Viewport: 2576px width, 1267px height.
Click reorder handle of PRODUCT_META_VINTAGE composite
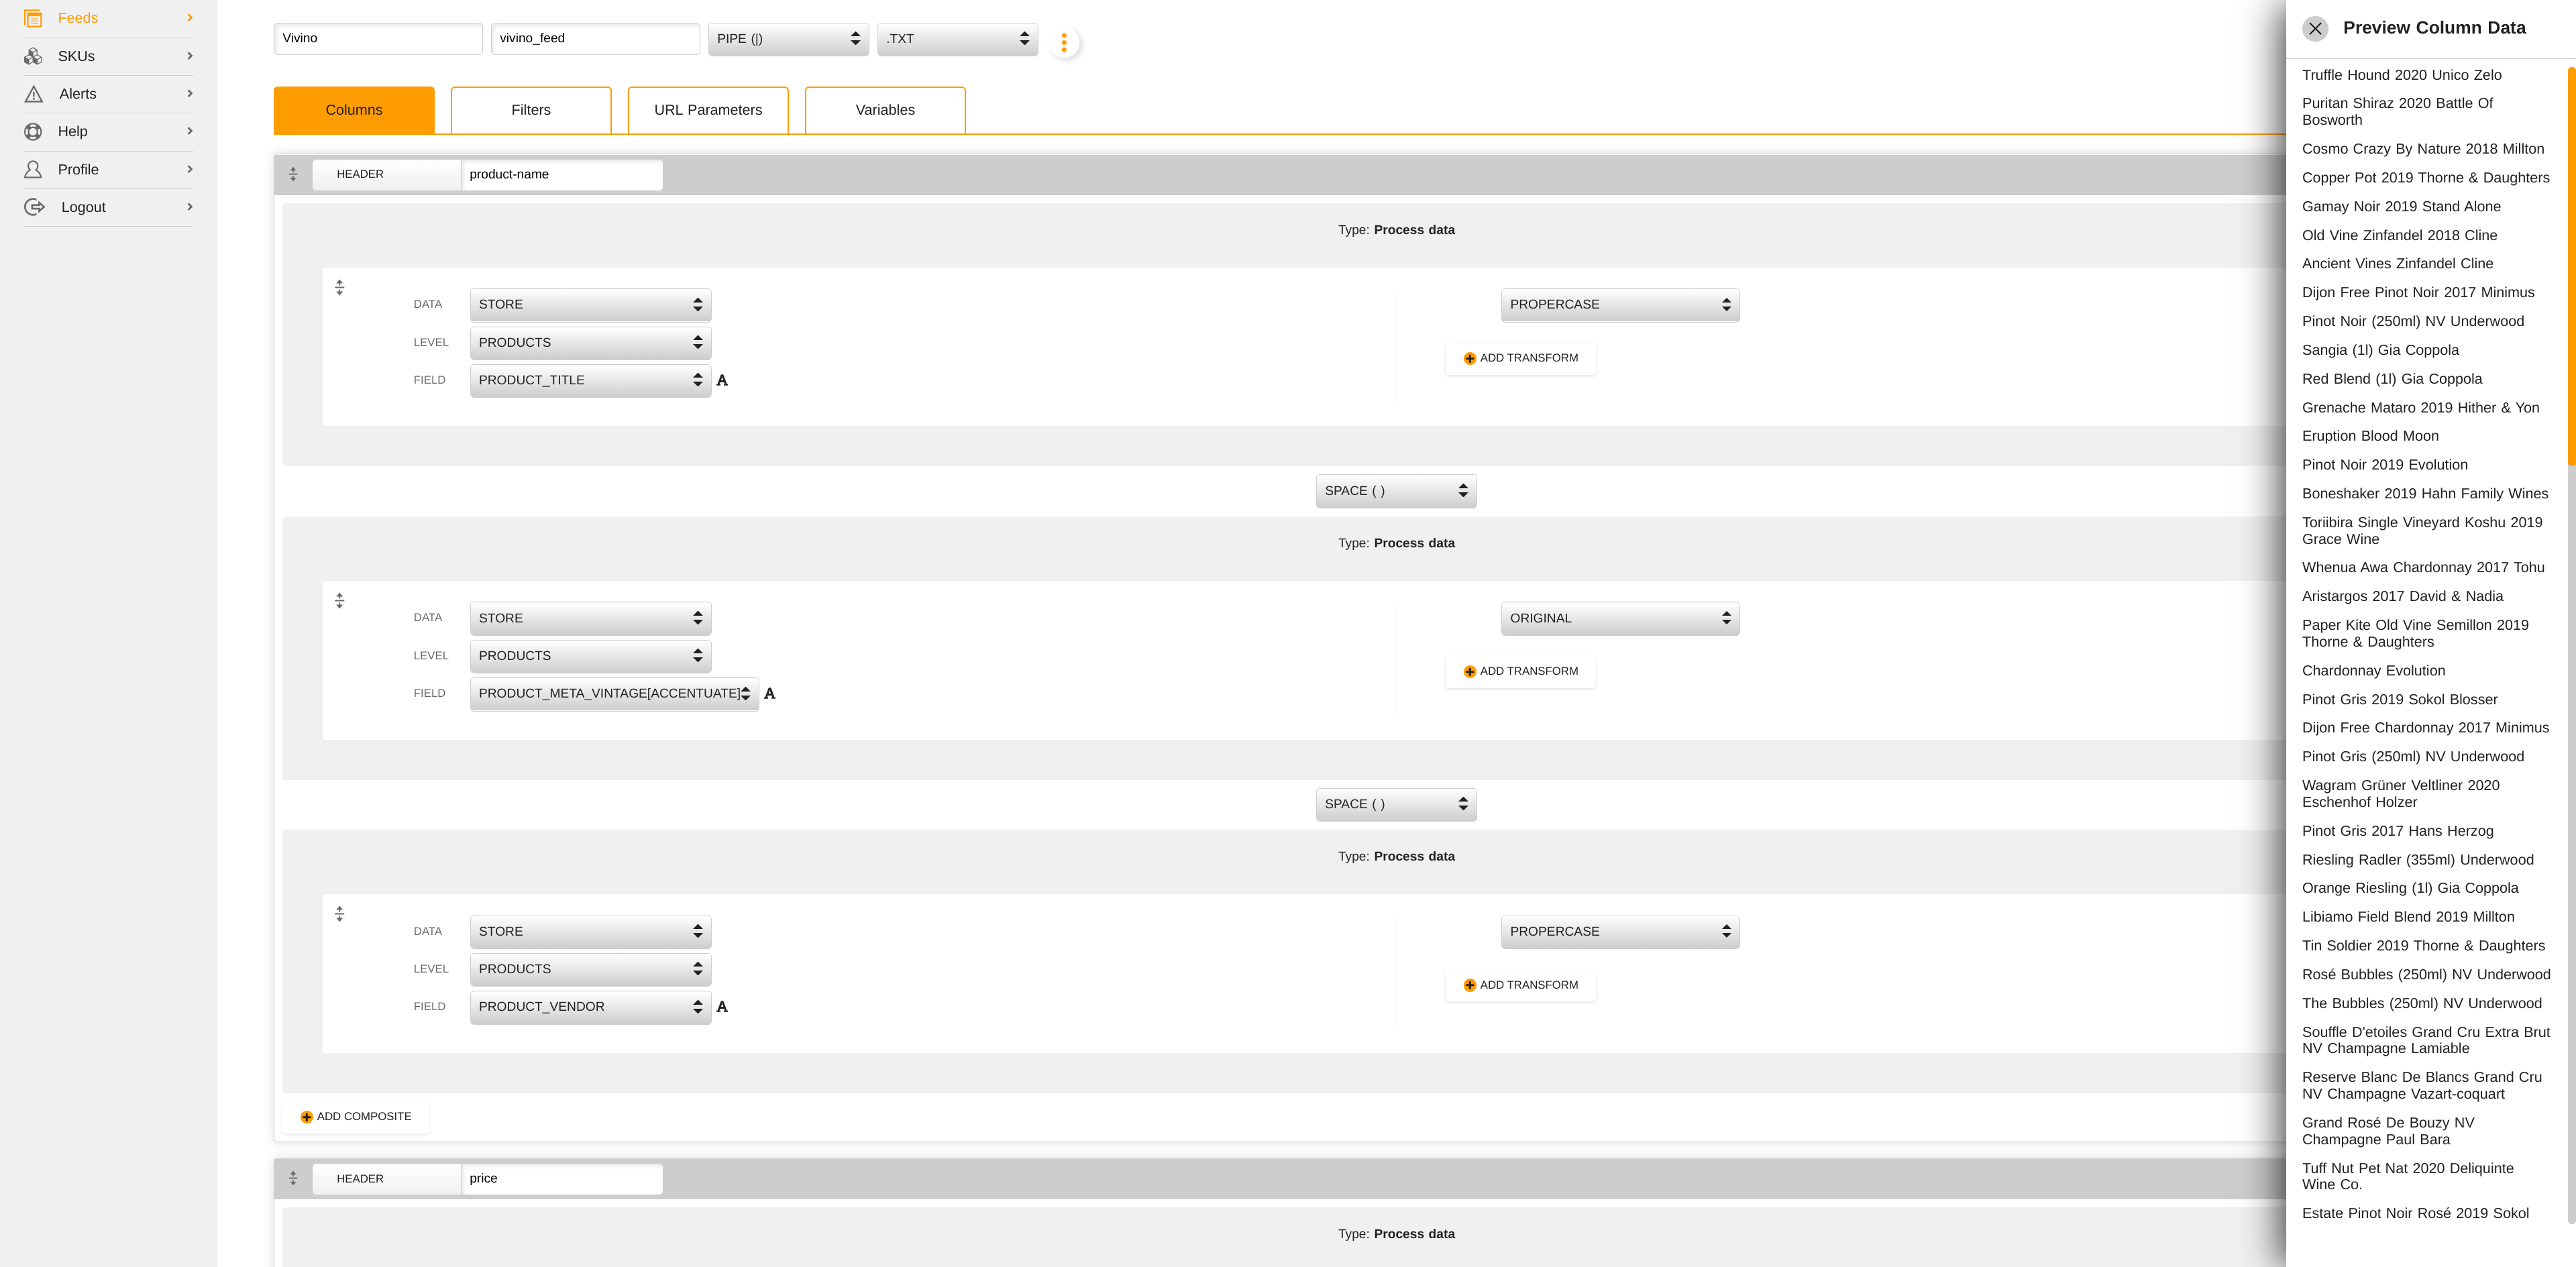[x=339, y=600]
